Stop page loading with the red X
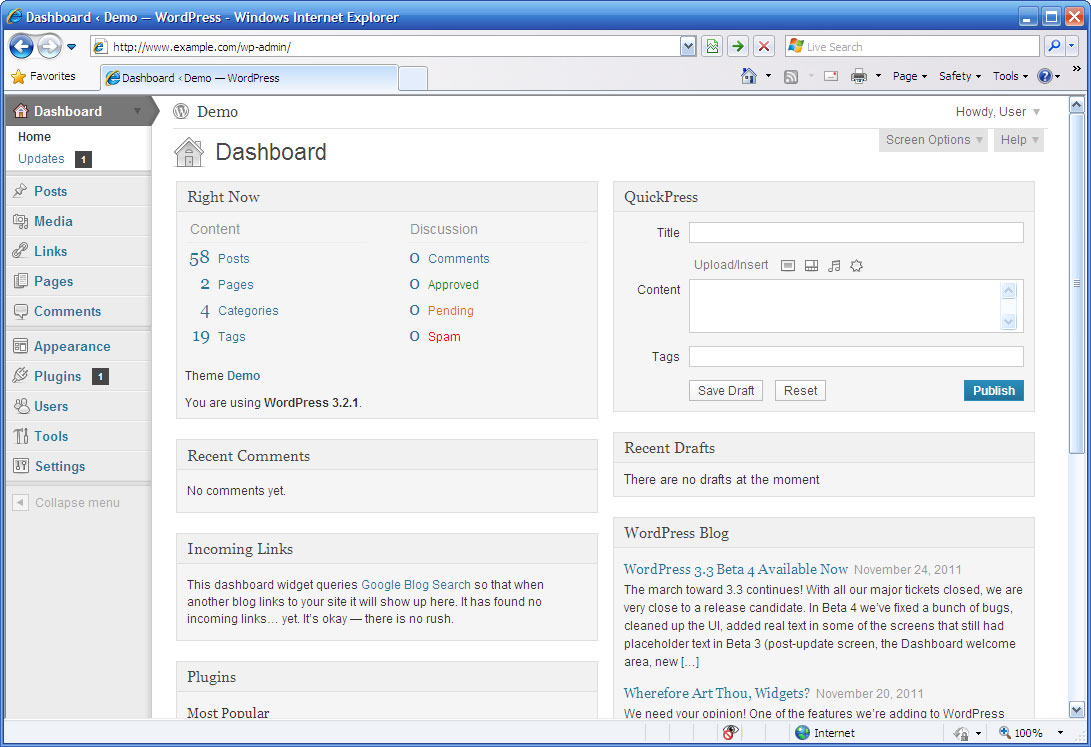The height and width of the screenshot is (747, 1091). 764,47
